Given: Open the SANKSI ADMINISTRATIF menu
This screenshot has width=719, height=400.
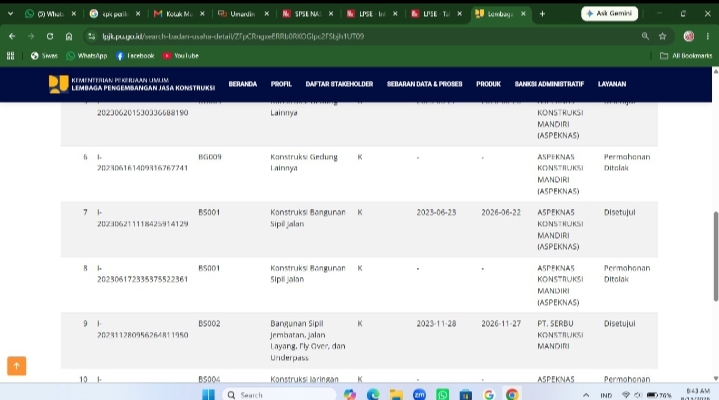Looking at the screenshot, I should [x=549, y=84].
